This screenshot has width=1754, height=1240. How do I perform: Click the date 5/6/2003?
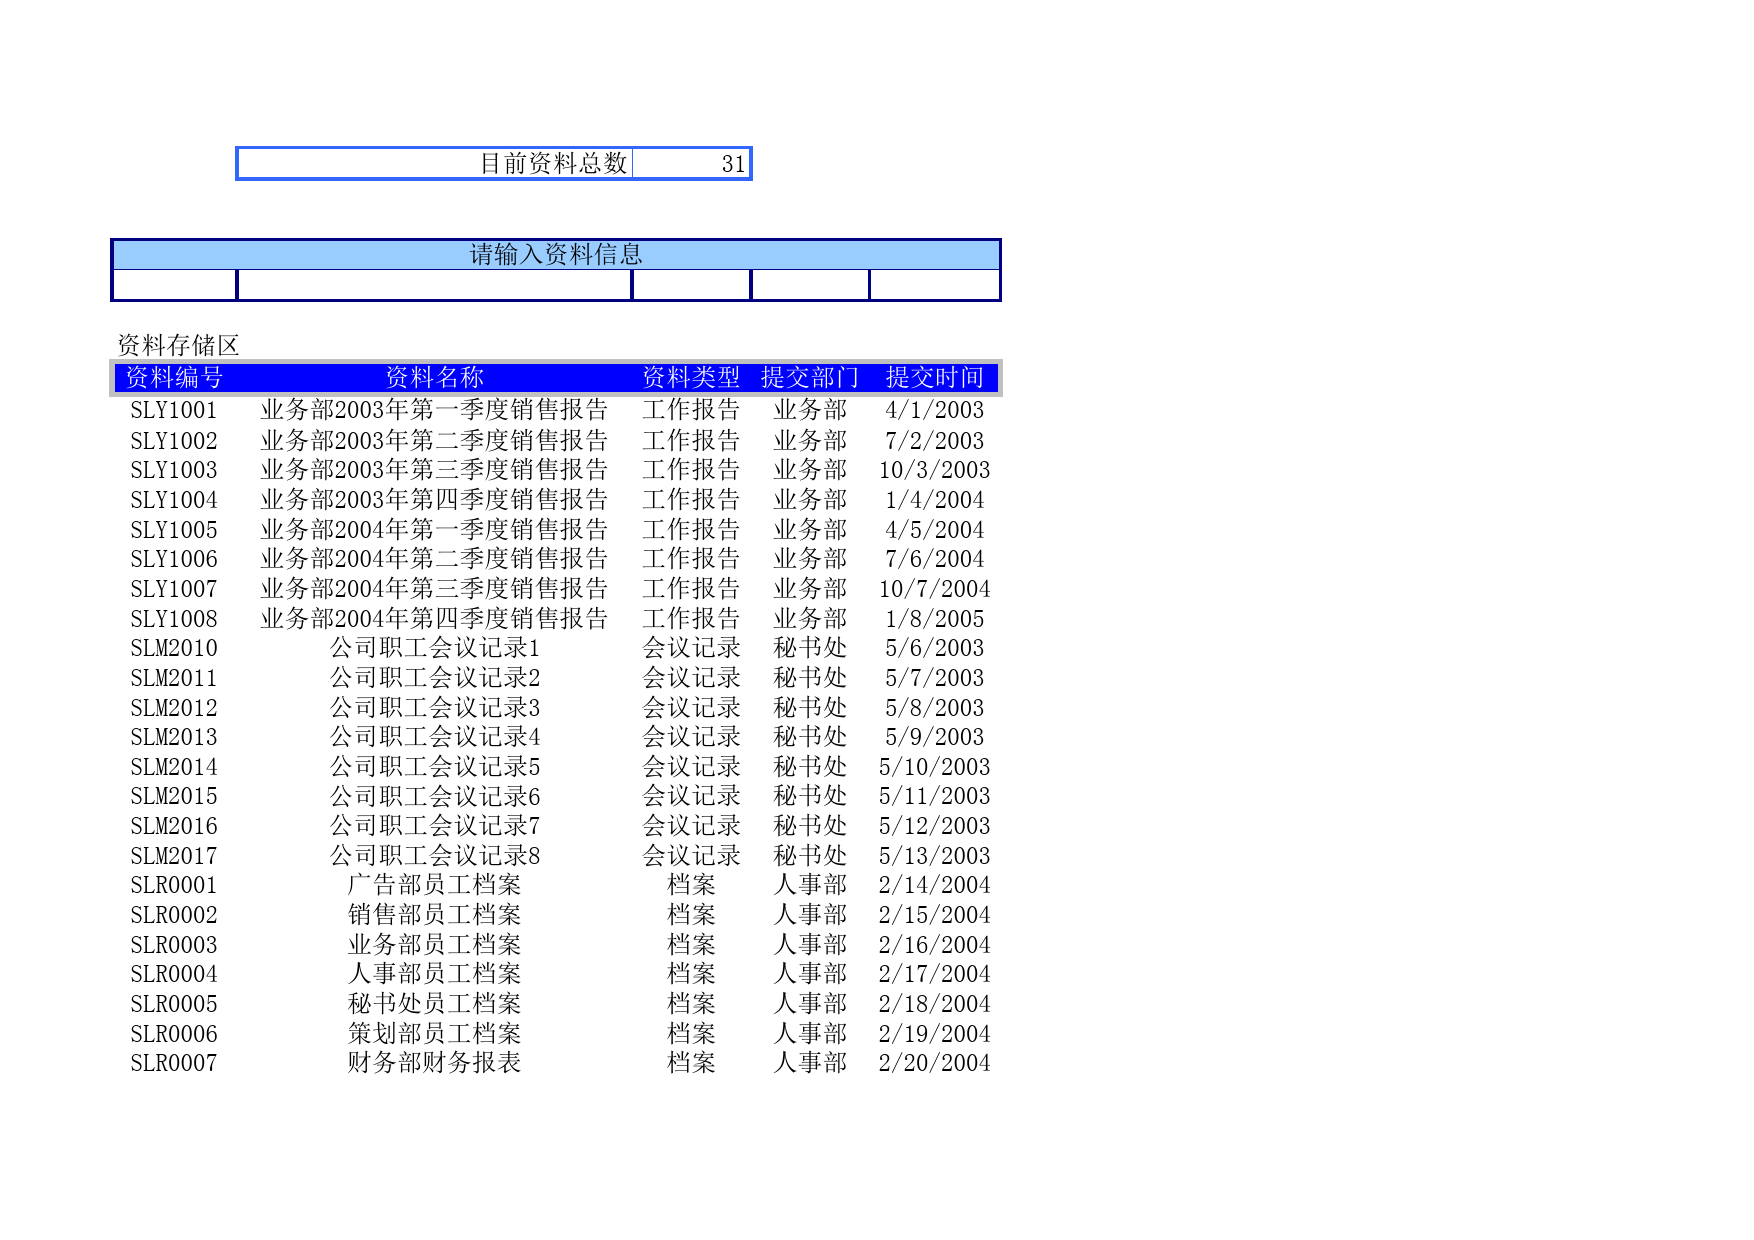(935, 648)
